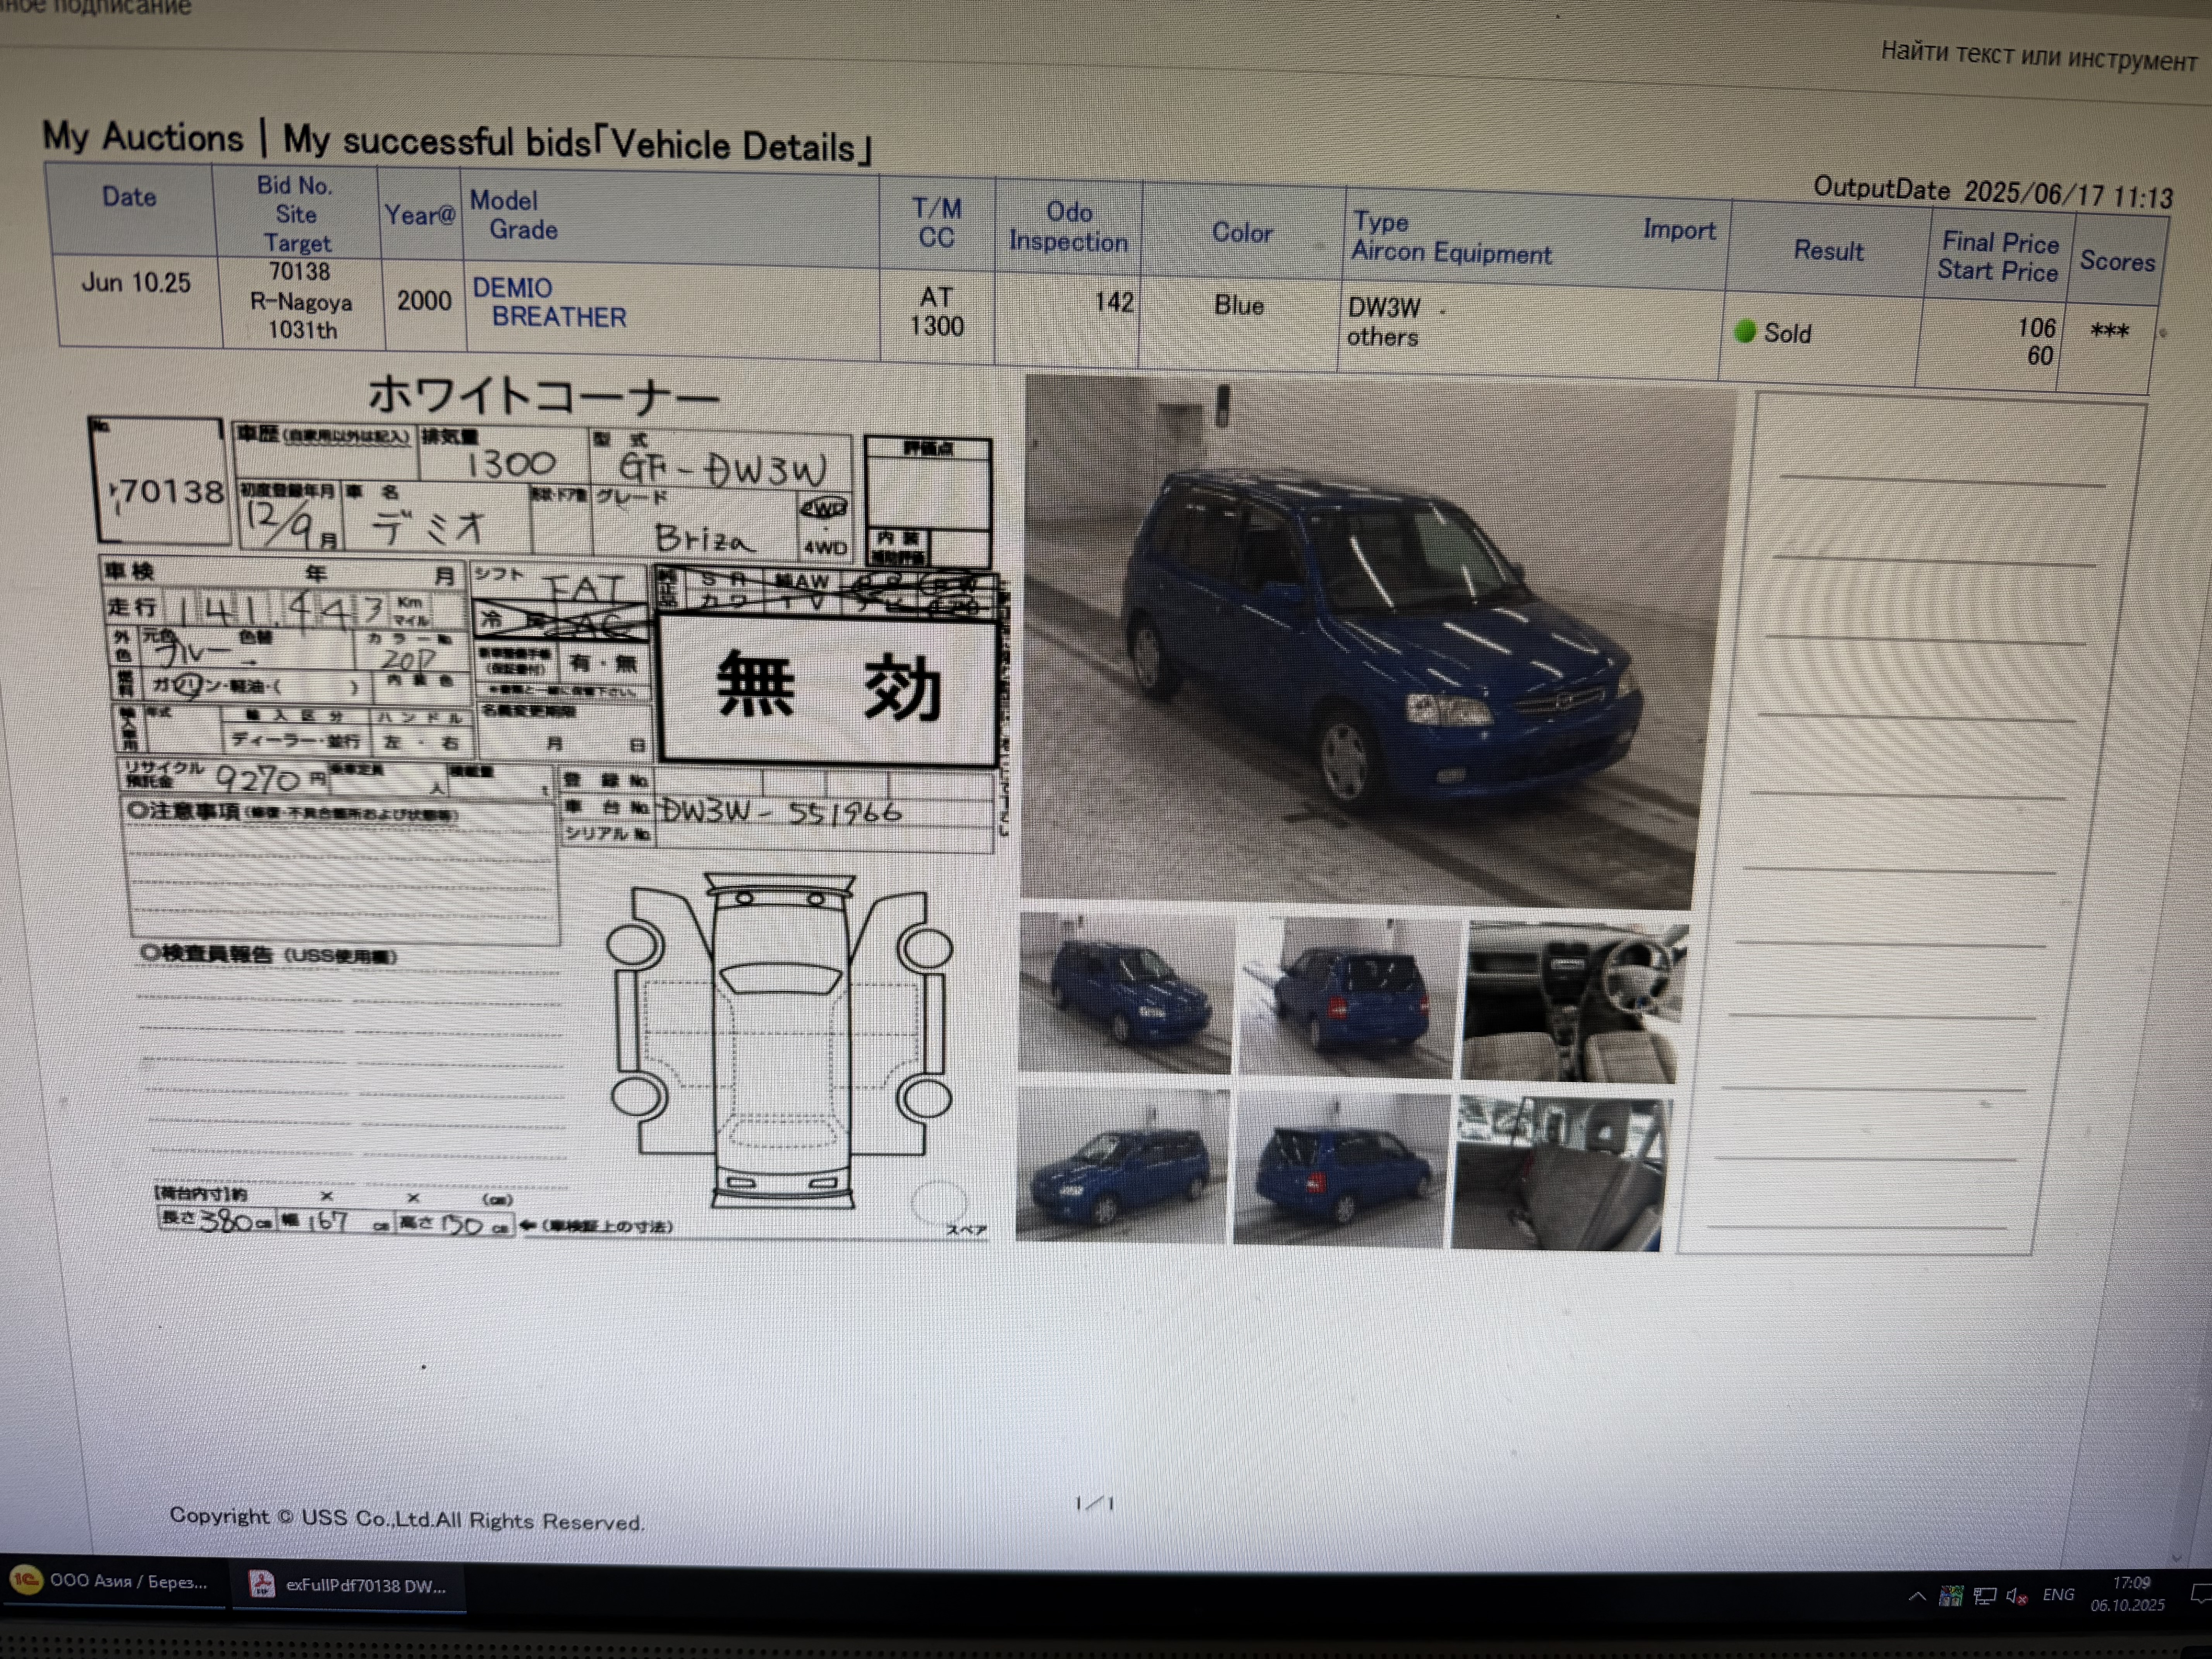Open the 1C app in the taskbar
The width and height of the screenshot is (2212, 1659).
(110, 1581)
